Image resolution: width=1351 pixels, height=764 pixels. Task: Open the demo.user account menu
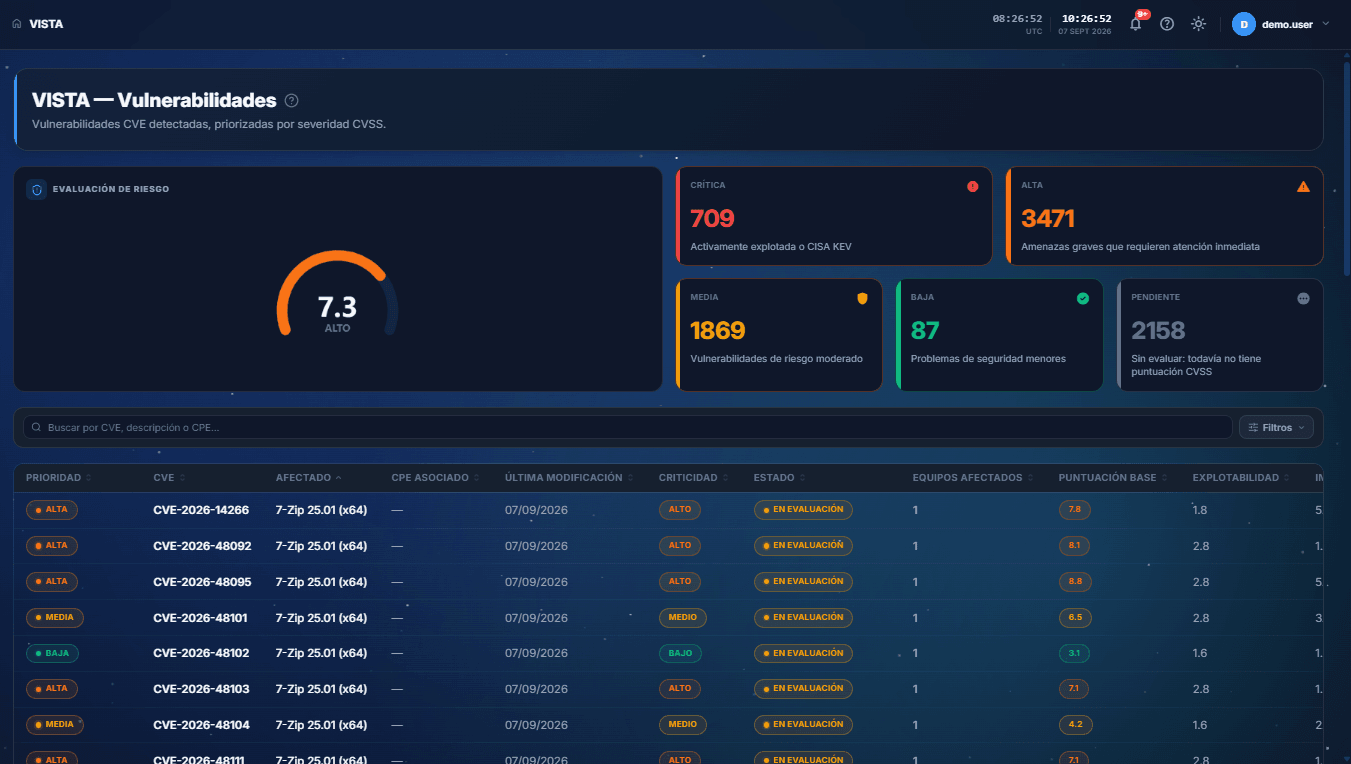click(x=1281, y=24)
